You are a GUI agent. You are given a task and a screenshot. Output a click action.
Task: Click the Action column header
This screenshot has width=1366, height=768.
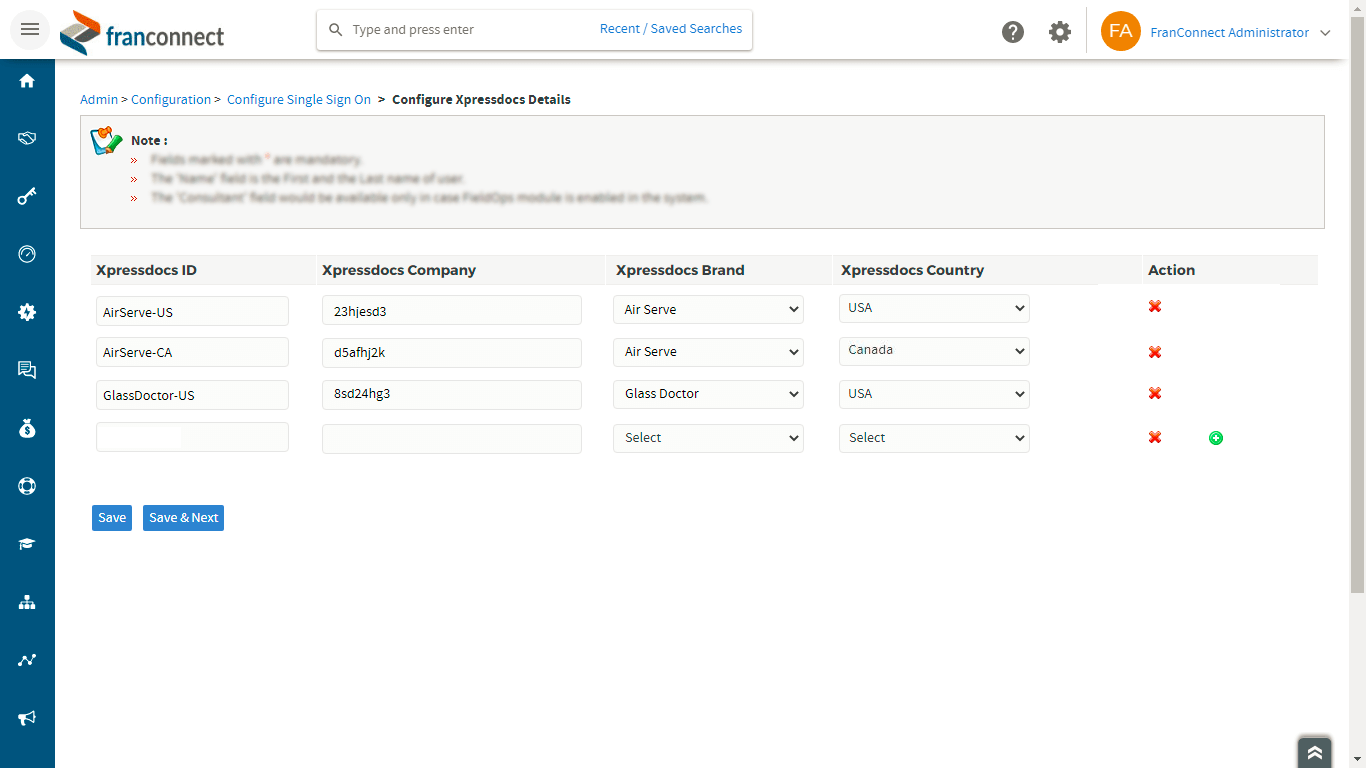point(1171,270)
